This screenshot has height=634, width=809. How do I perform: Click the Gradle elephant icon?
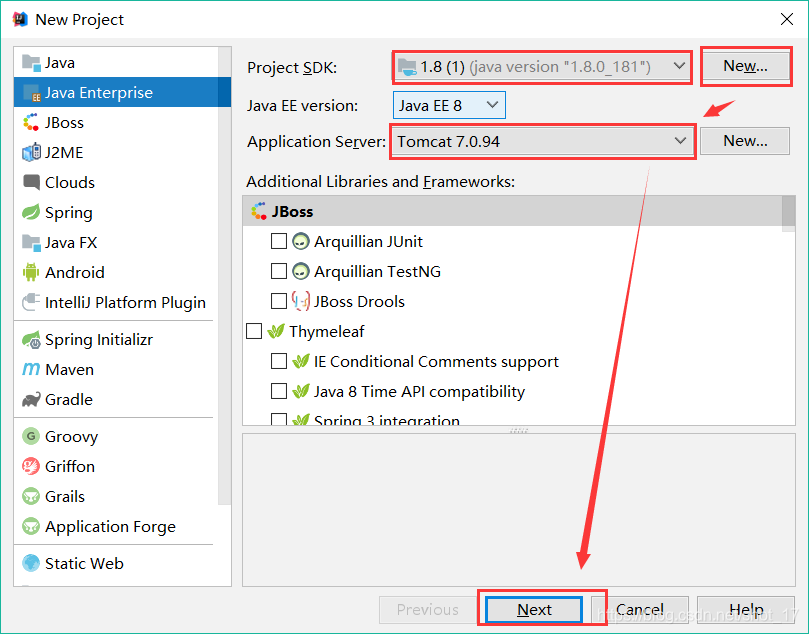[31, 399]
